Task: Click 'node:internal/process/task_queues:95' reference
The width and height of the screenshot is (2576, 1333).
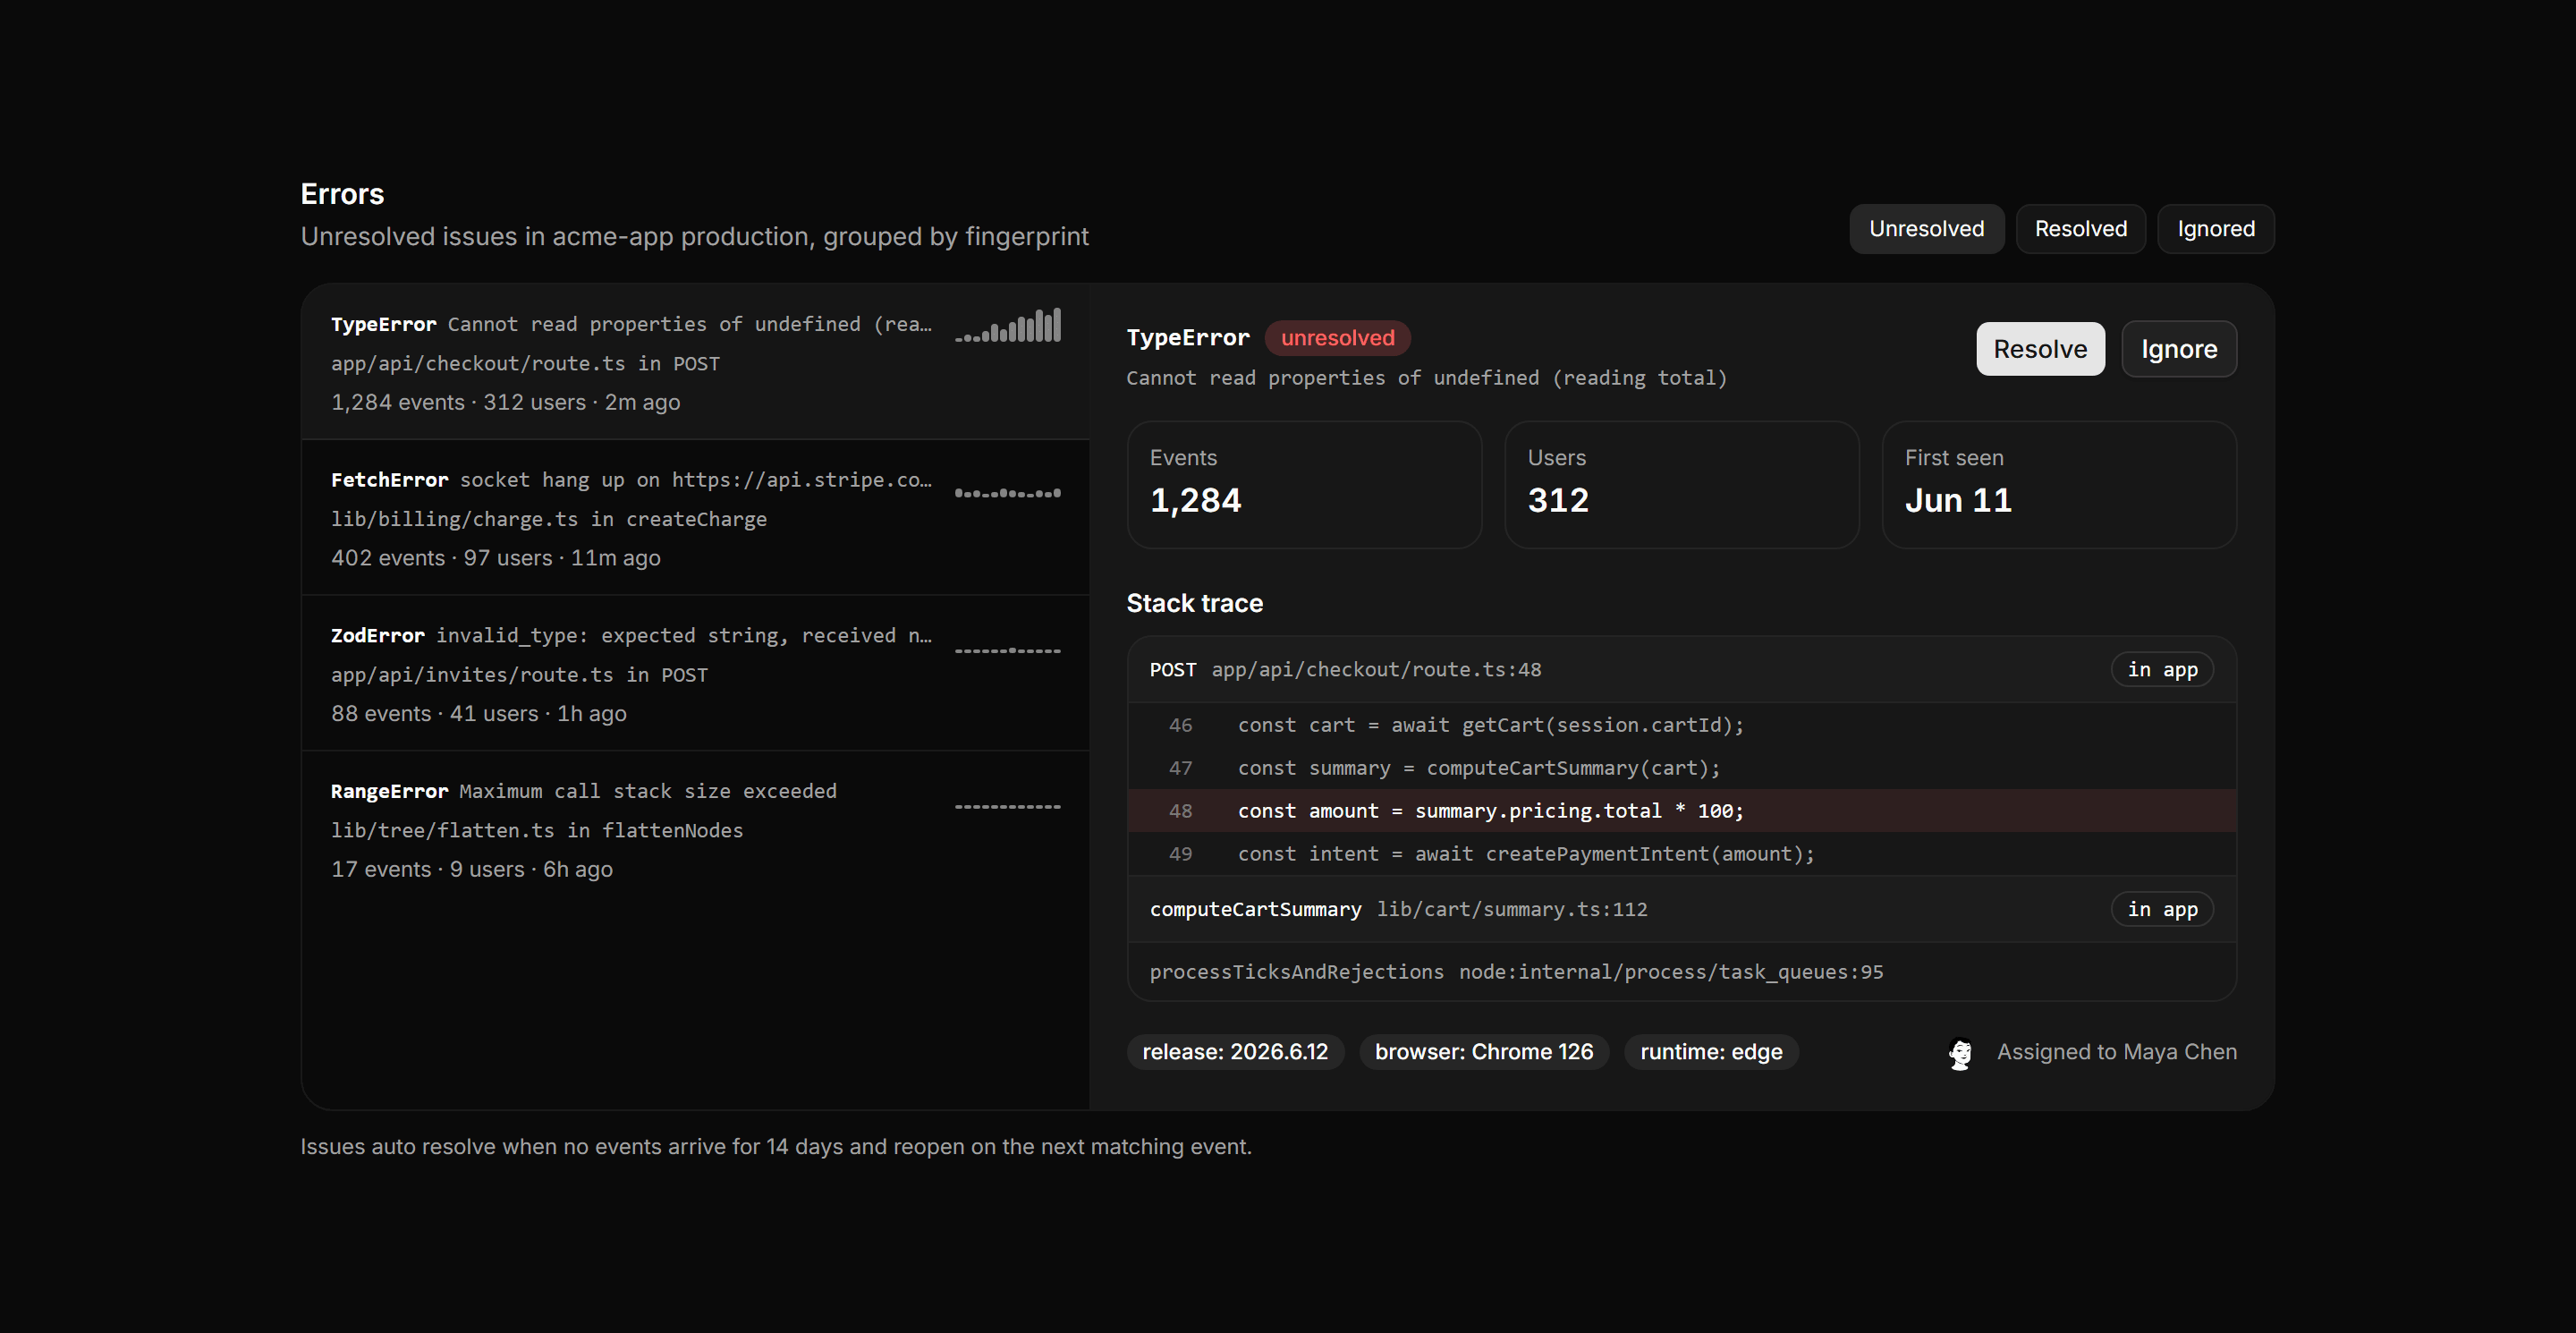Action: click(1671, 972)
